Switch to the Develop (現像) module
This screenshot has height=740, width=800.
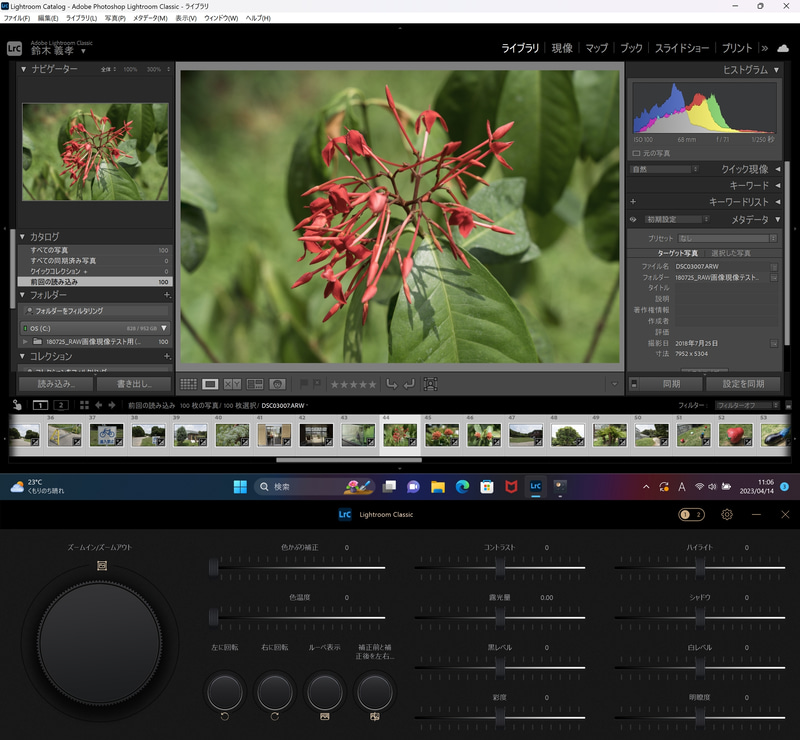(562, 48)
